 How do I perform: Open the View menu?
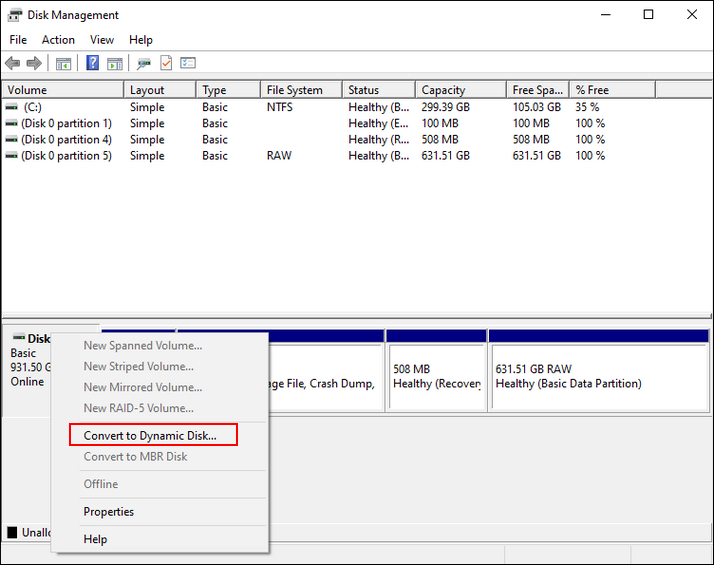pos(102,40)
